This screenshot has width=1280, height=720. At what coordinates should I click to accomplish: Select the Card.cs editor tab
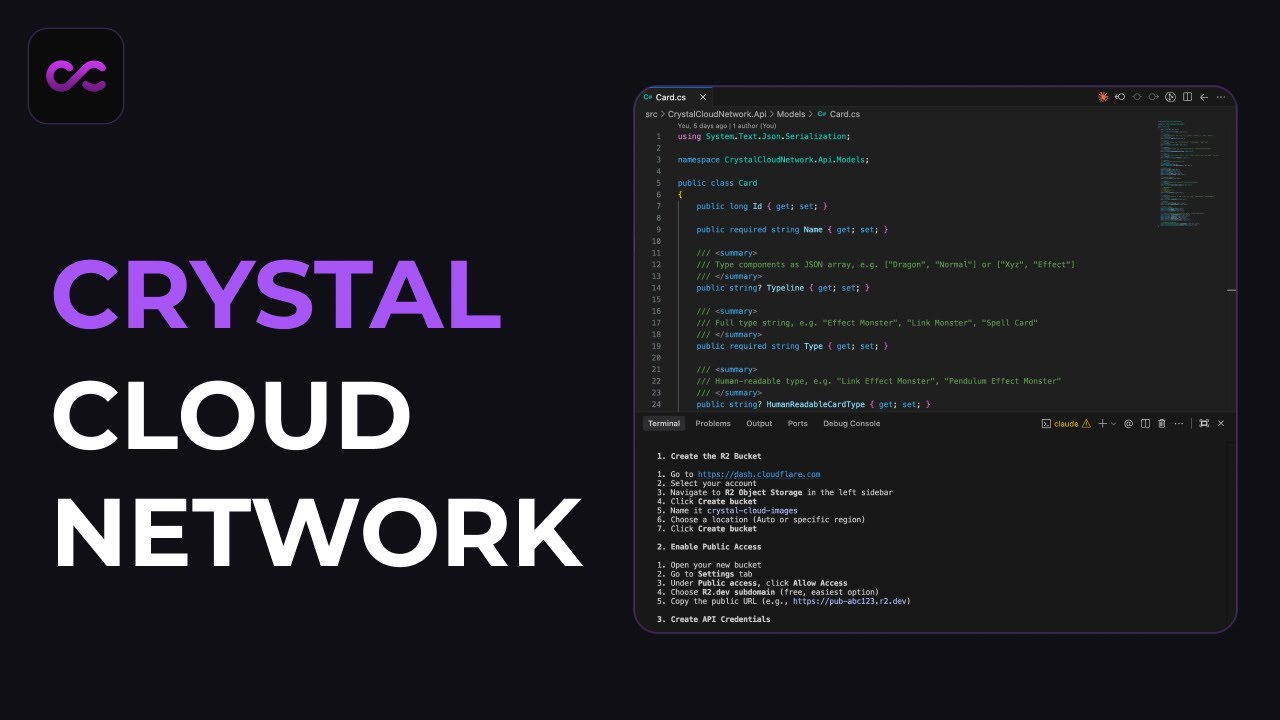pos(676,97)
